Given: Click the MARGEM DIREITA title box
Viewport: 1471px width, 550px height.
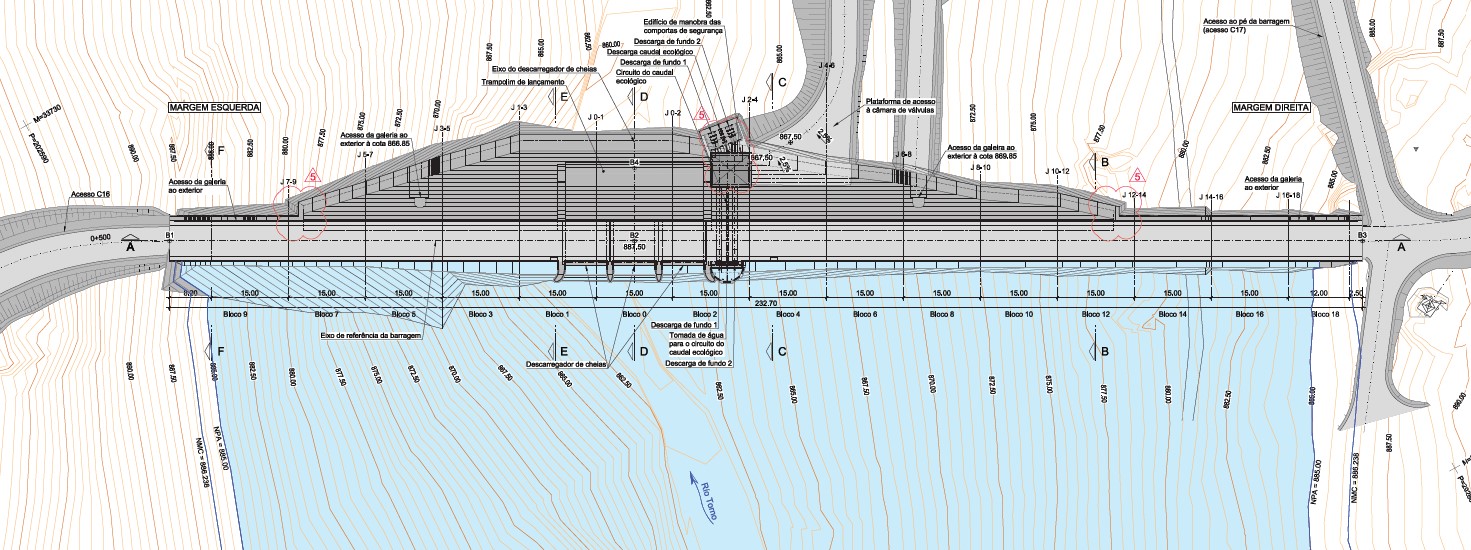Looking at the screenshot, I should coord(1271,107).
